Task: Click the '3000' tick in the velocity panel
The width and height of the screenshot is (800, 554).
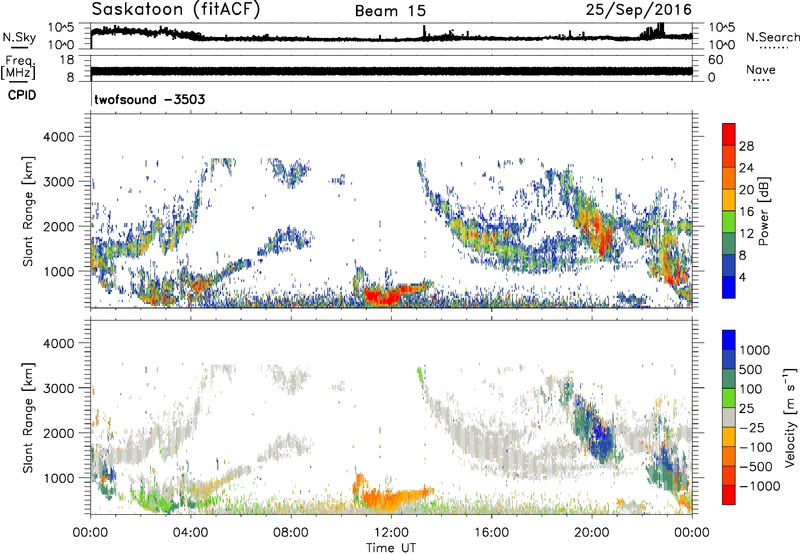Action: [58, 388]
